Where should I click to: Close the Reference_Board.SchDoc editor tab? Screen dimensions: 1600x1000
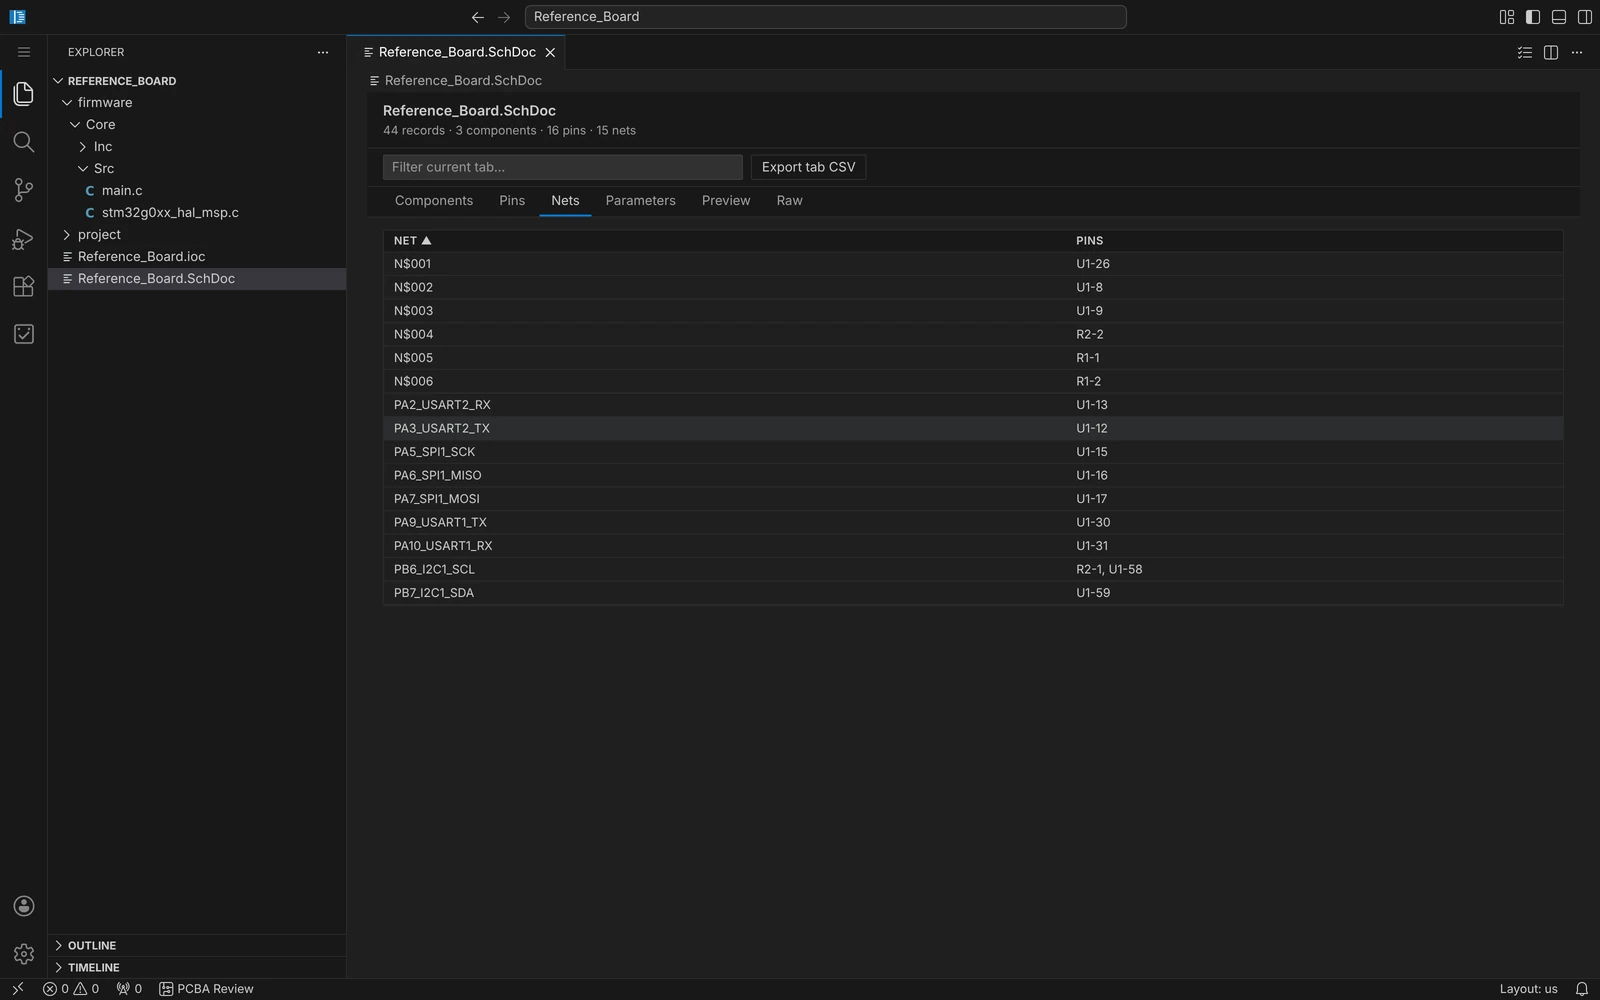(550, 52)
